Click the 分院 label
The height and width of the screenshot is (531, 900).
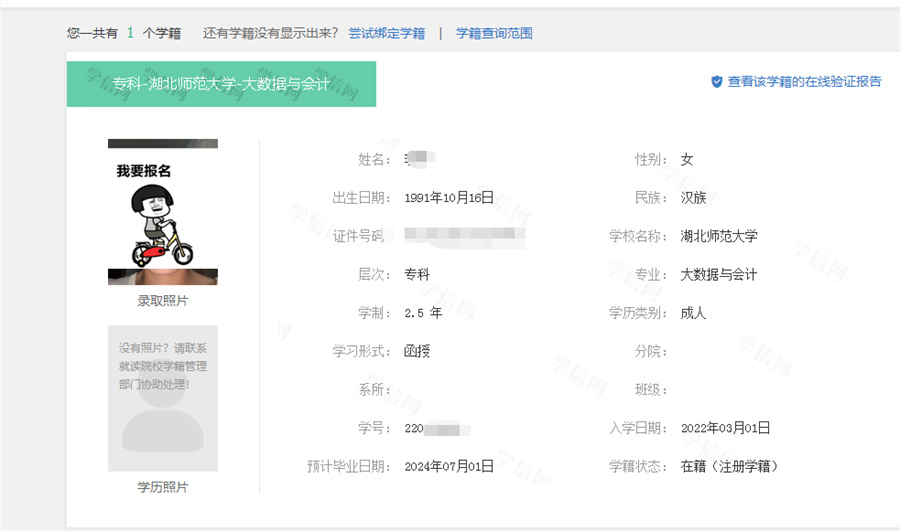pos(651,351)
